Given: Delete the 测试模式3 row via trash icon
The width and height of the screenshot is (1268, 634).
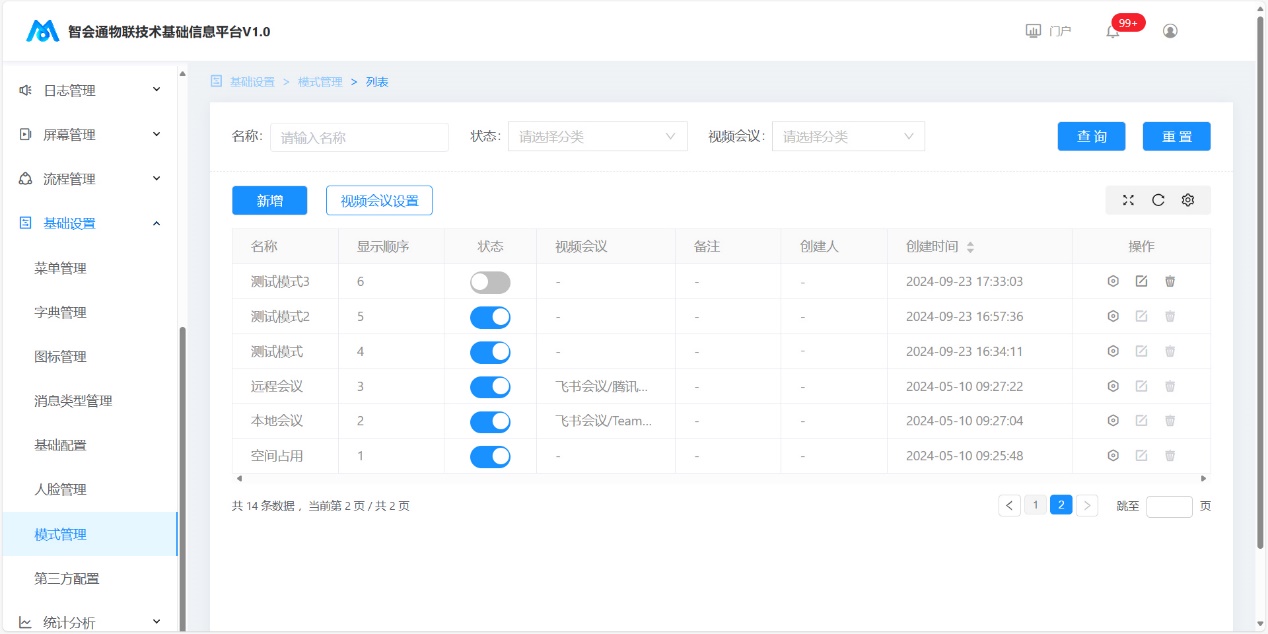Looking at the screenshot, I should coord(1170,282).
